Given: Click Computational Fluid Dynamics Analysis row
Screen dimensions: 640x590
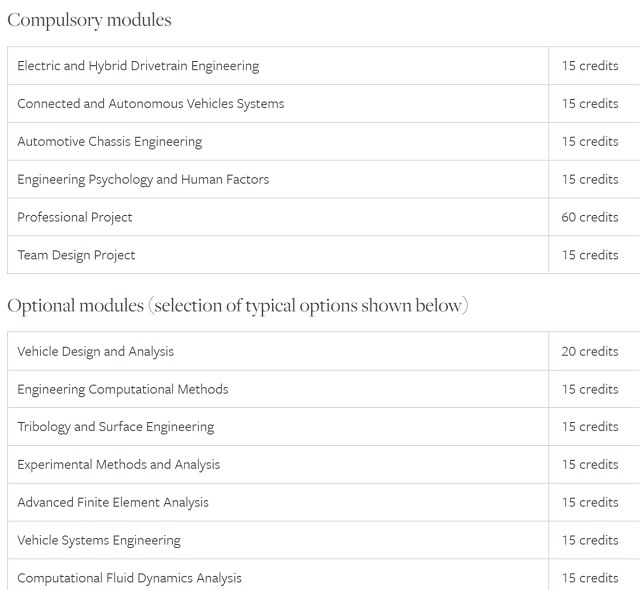Looking at the screenshot, I should [323, 574].
